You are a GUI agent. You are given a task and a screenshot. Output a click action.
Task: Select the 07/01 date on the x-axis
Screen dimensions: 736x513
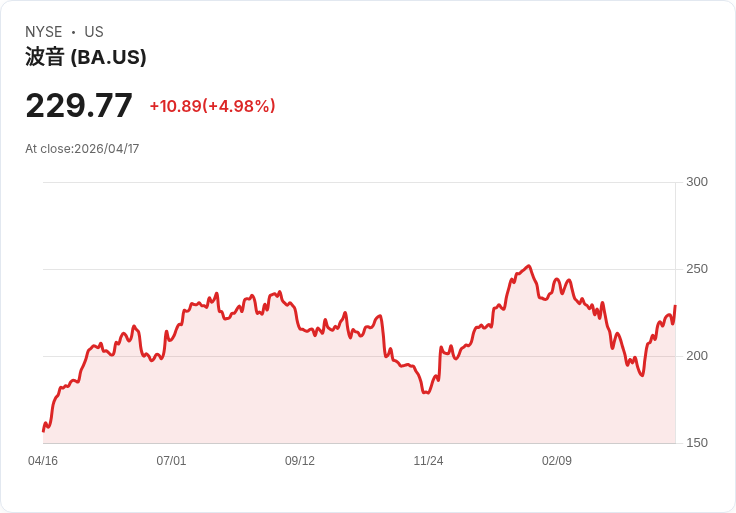[x=171, y=461]
